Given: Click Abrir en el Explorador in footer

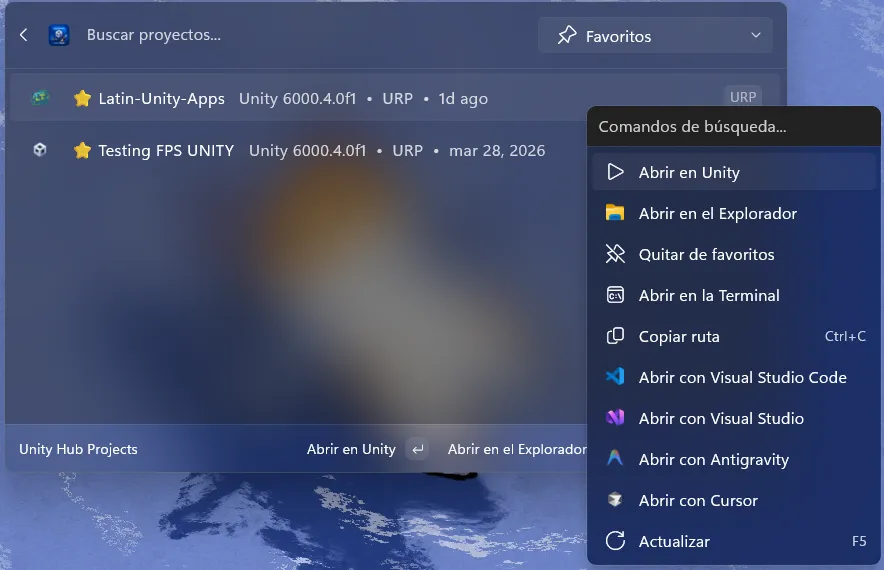Looking at the screenshot, I should 517,449.
